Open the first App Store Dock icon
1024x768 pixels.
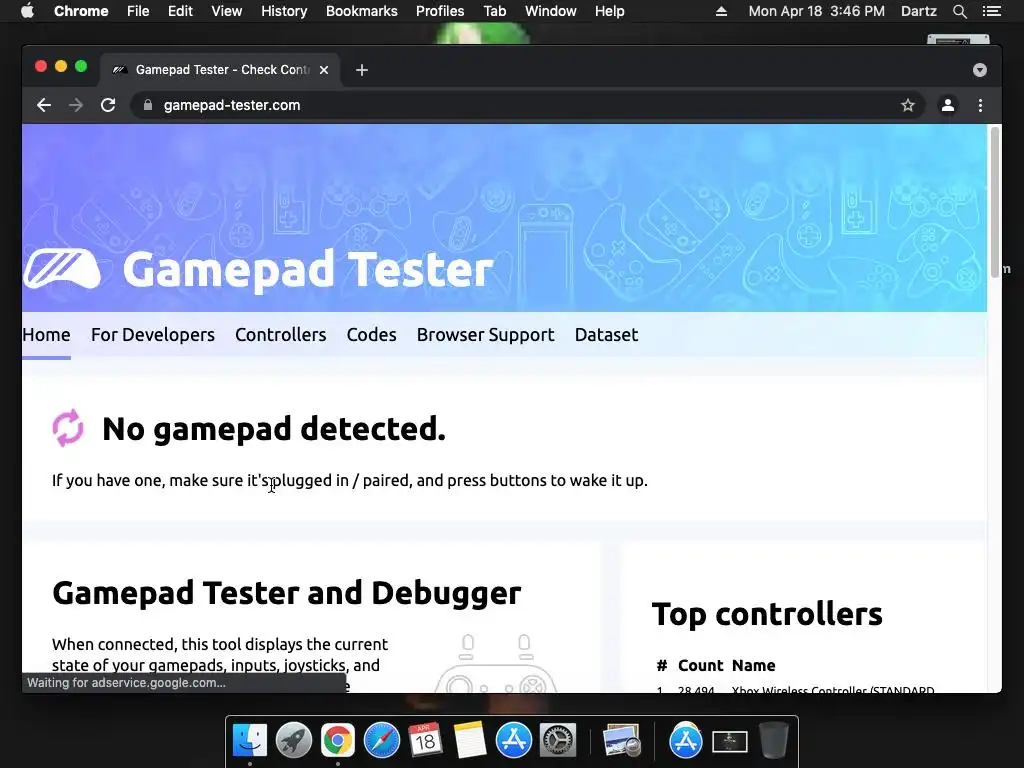point(513,740)
